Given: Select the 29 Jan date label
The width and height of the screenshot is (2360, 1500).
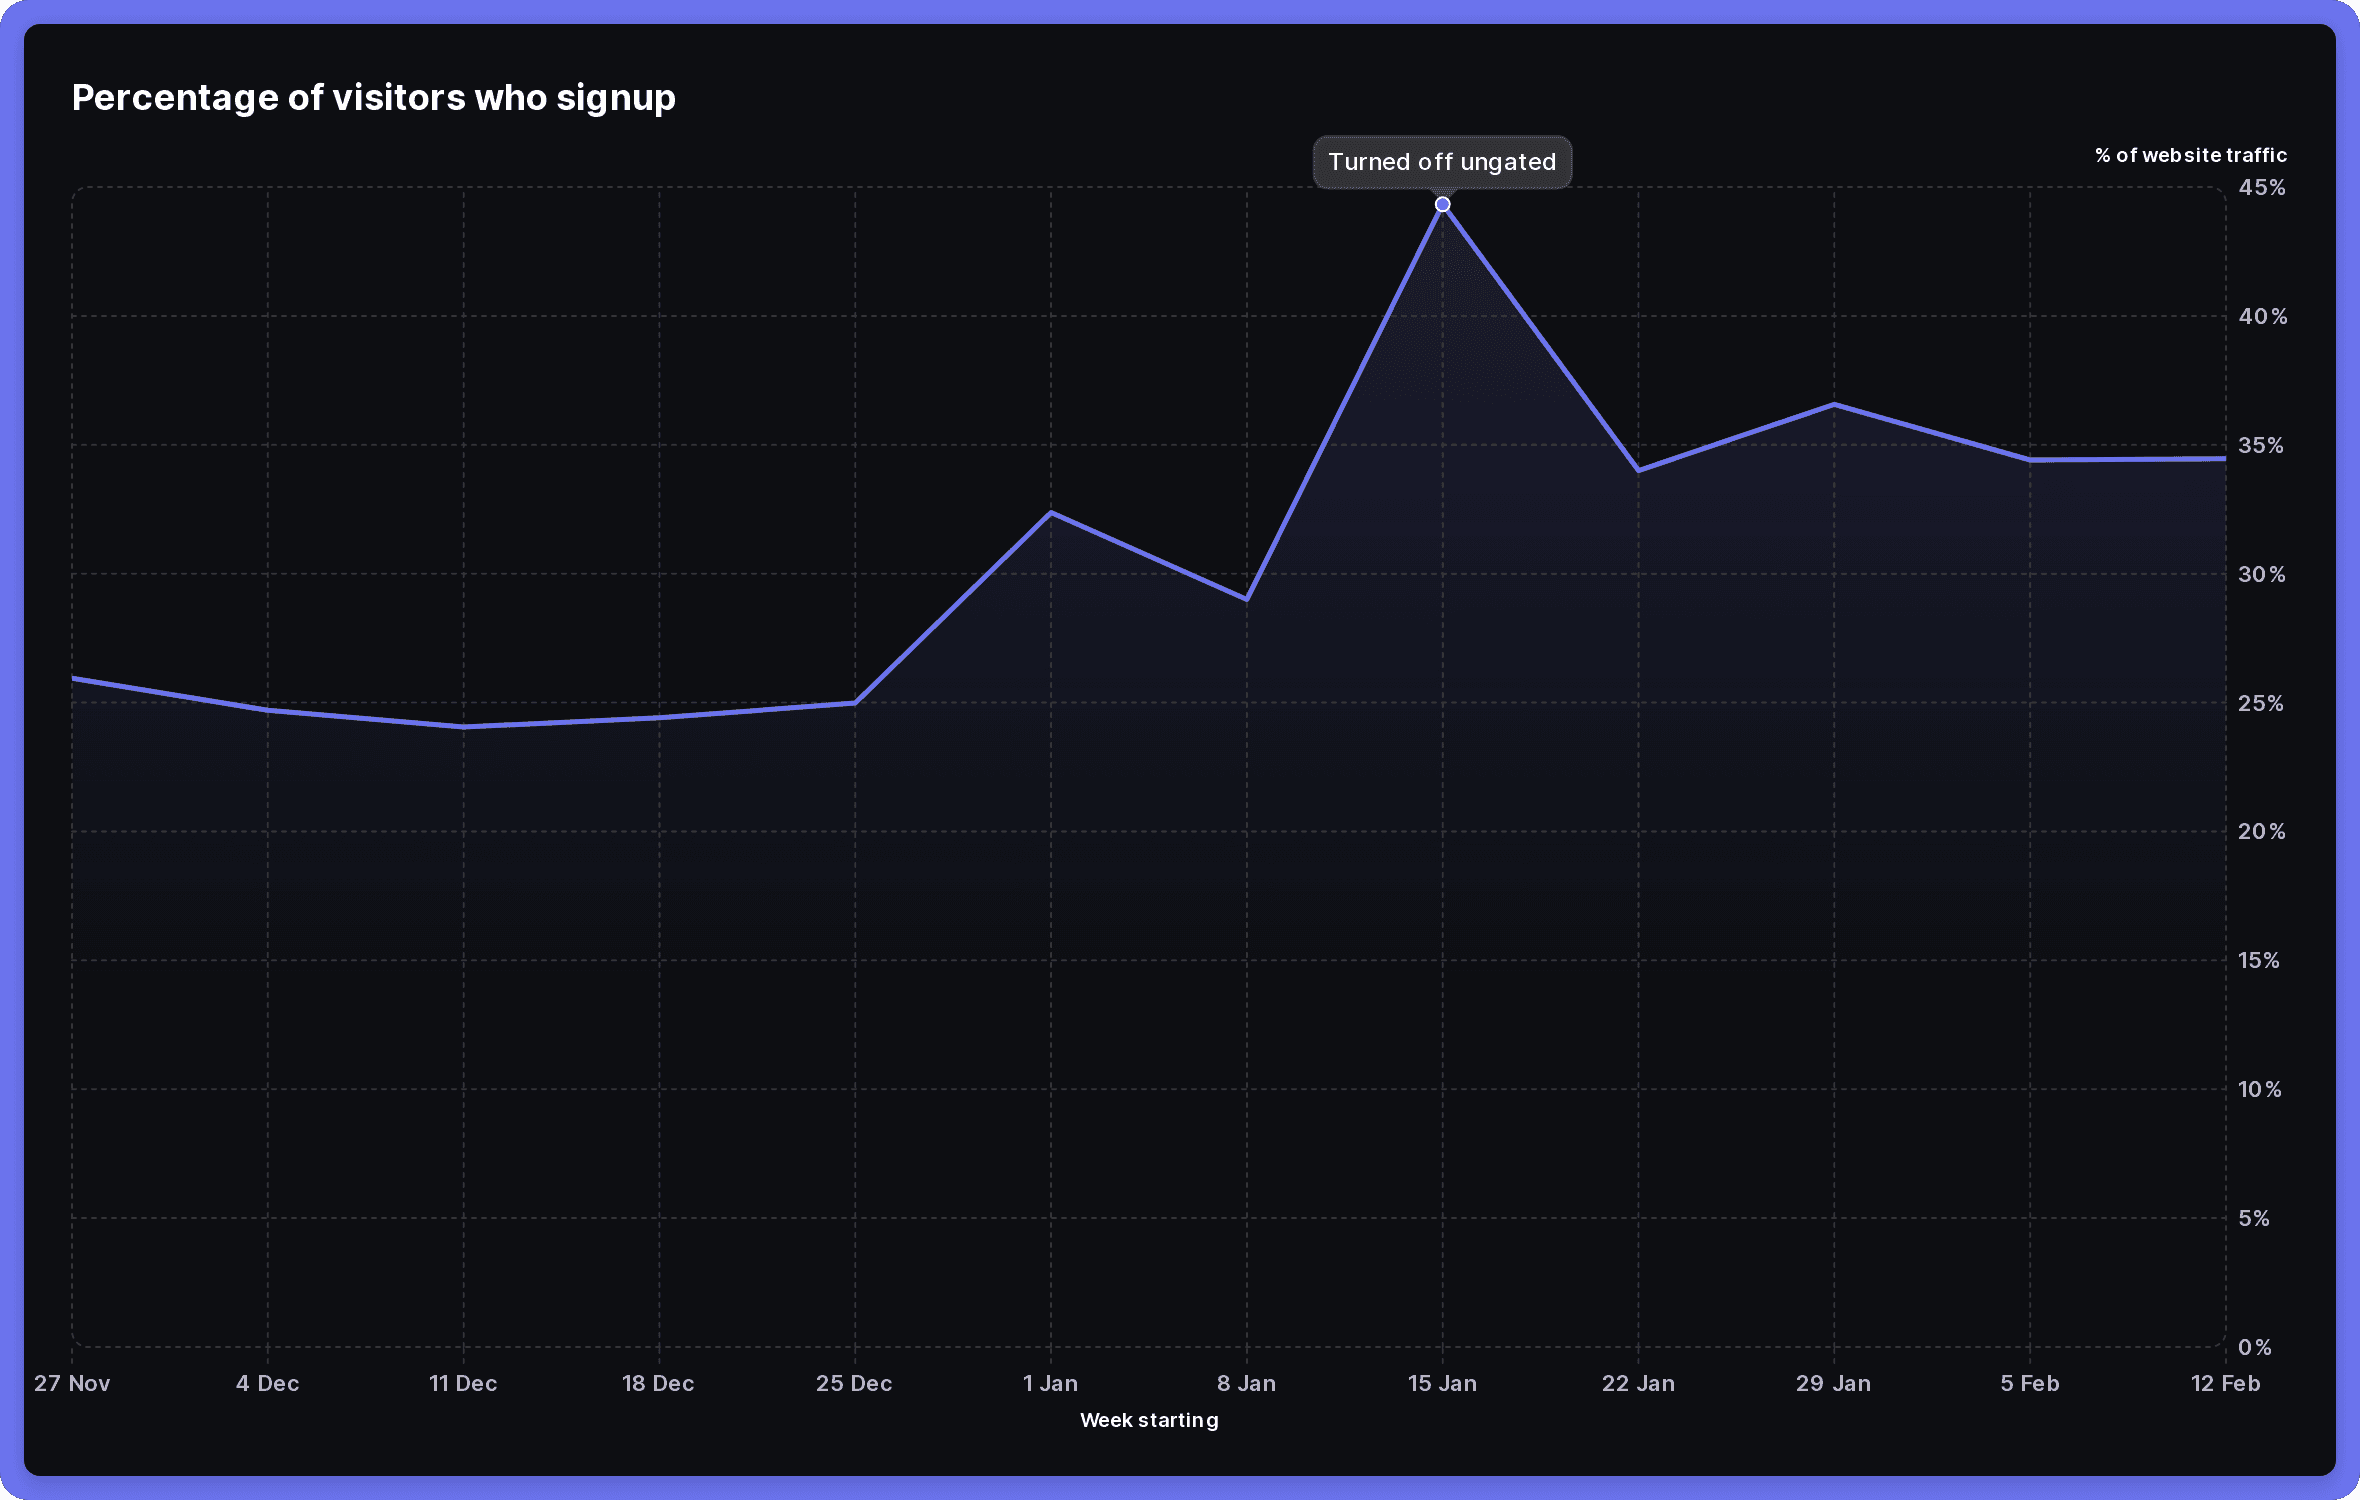Looking at the screenshot, I should coord(1835,1383).
